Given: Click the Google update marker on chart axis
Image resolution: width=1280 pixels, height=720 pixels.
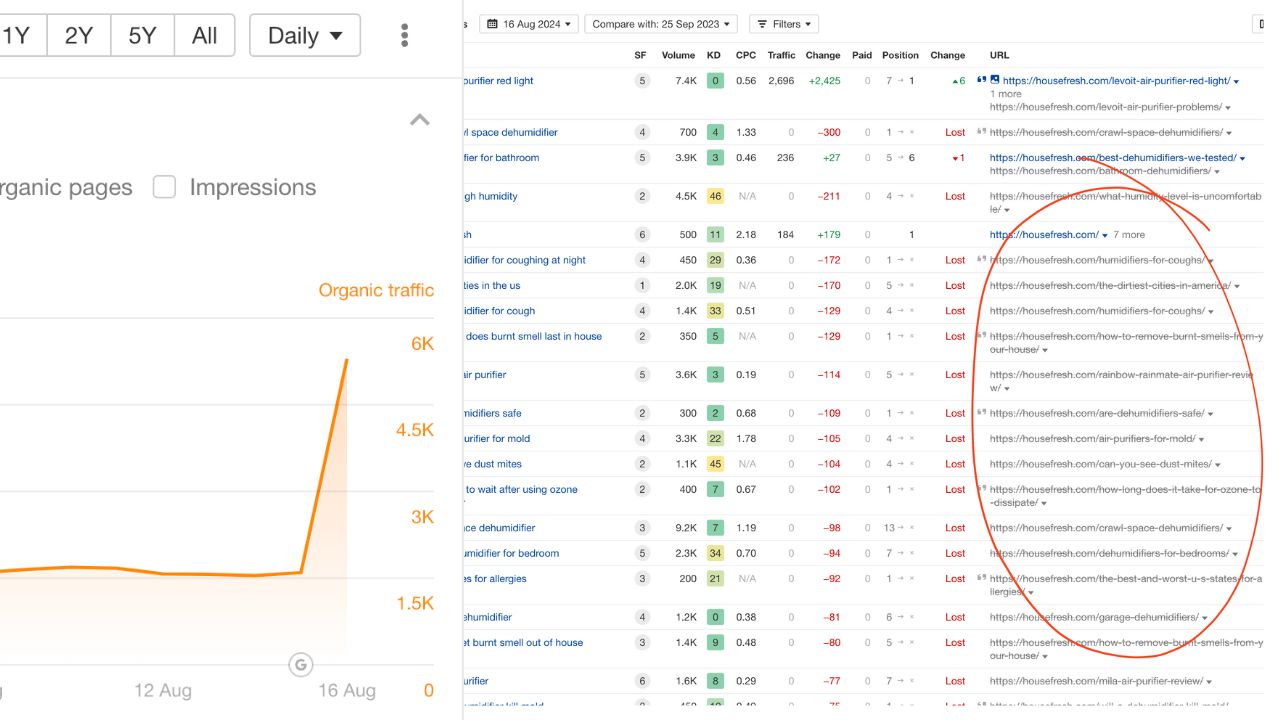Looking at the screenshot, I should click(300, 664).
